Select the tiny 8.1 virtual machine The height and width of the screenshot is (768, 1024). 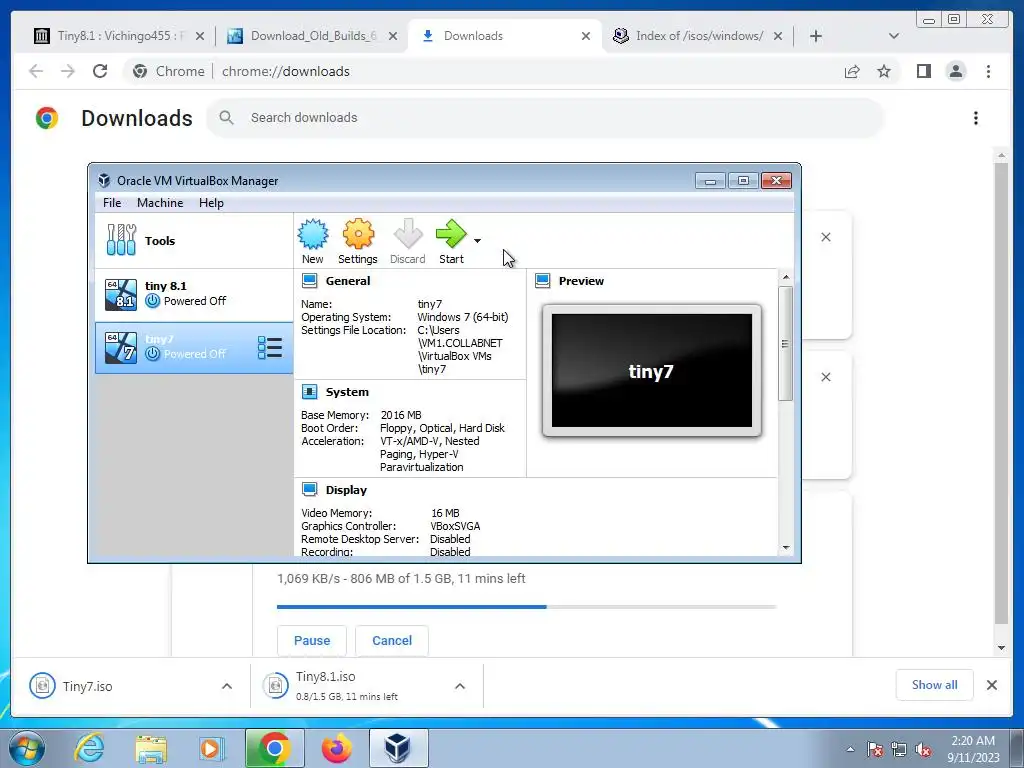click(x=193, y=294)
